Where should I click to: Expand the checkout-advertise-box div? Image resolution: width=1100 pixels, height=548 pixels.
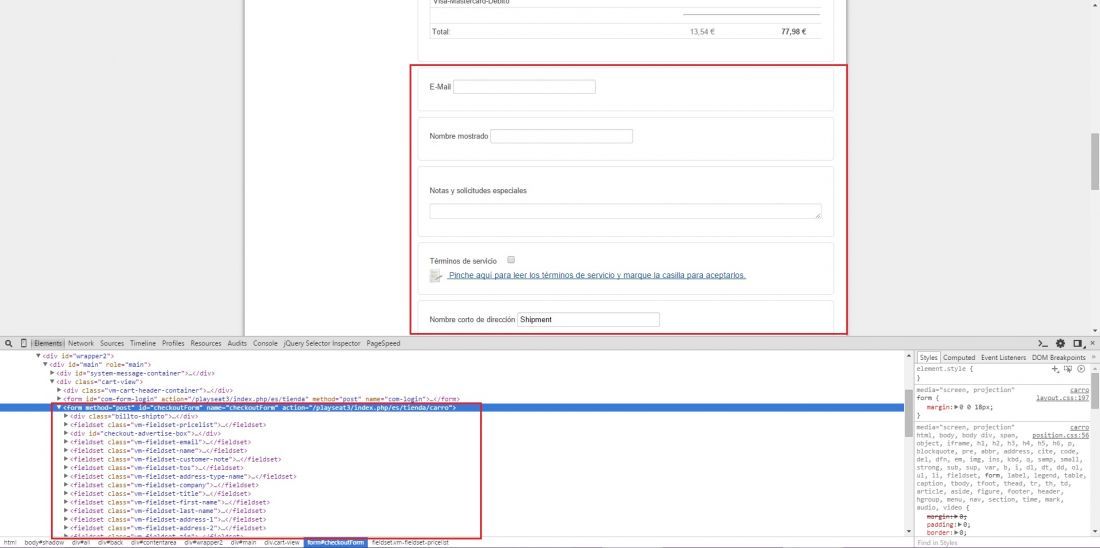[67, 434]
